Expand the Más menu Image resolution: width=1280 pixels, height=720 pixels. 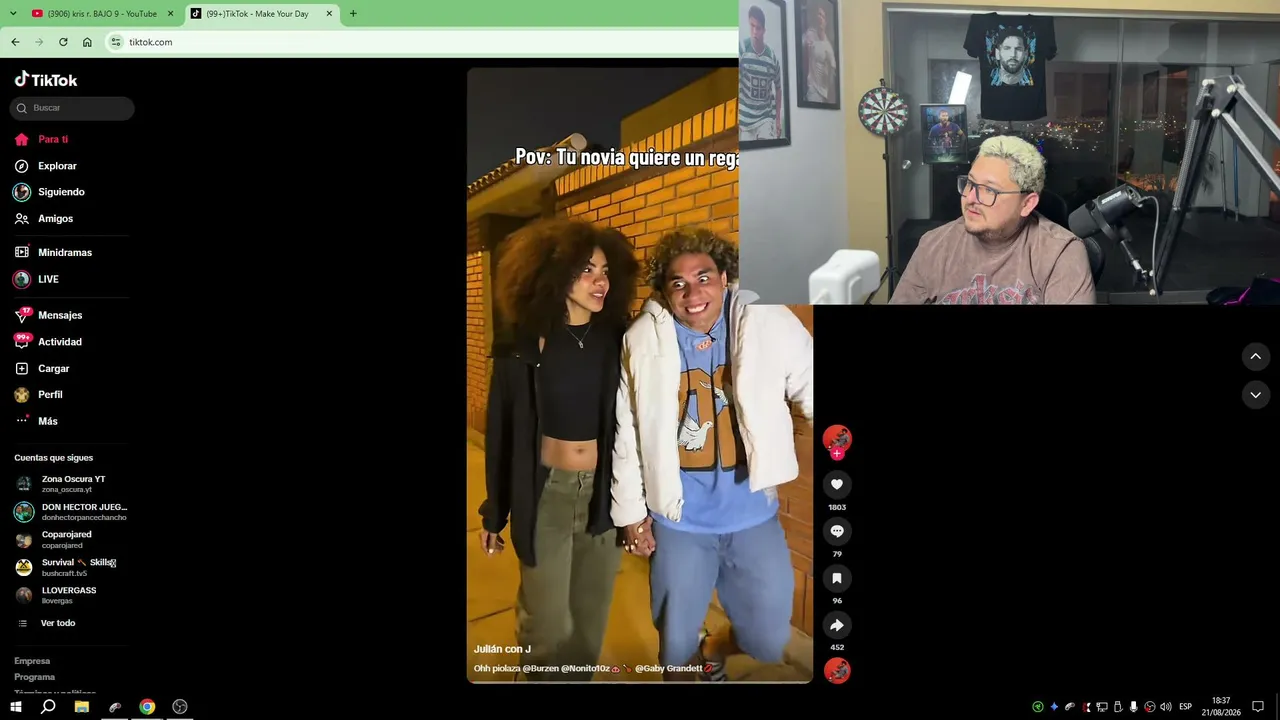coord(36,421)
